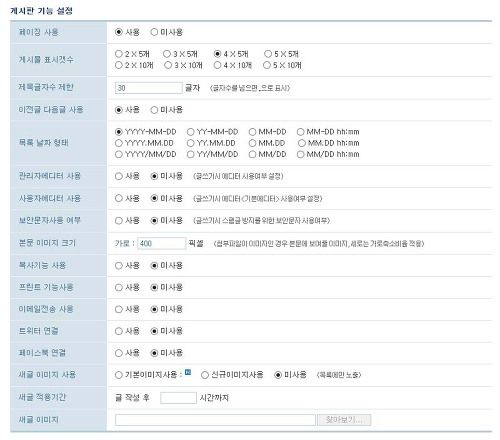The image size is (500, 440).
Task: Enable 사용 for 관리자에디터 사용
Action: click(x=119, y=176)
